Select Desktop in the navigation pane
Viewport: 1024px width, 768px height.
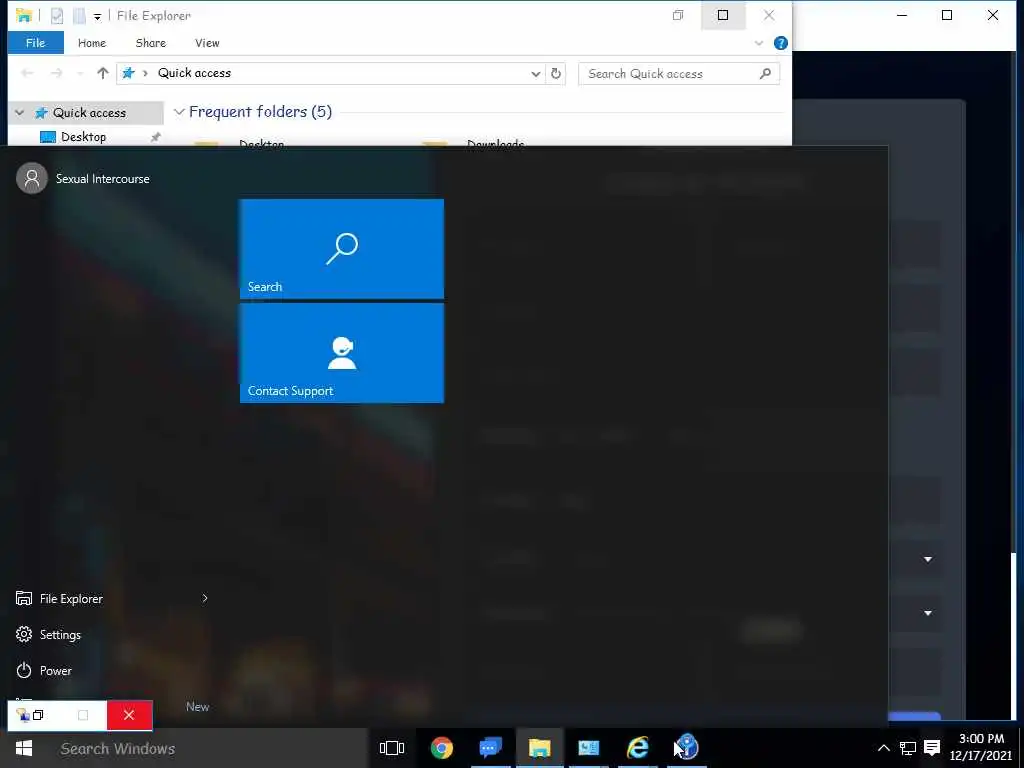coord(83,137)
